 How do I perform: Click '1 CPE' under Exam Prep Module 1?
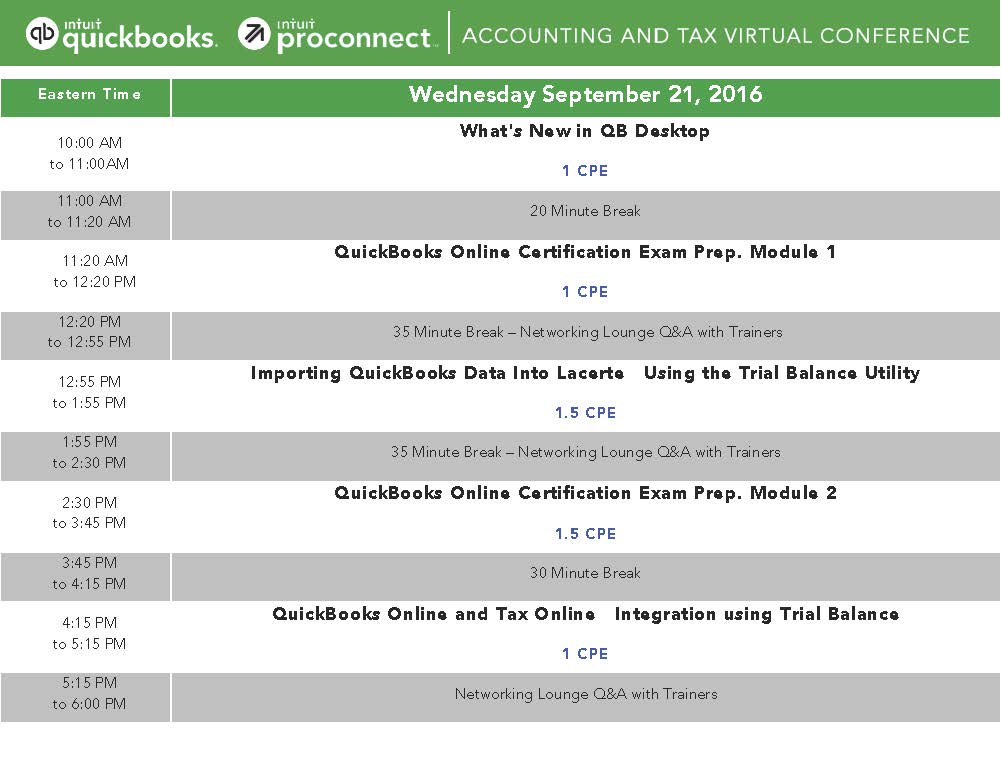(585, 291)
